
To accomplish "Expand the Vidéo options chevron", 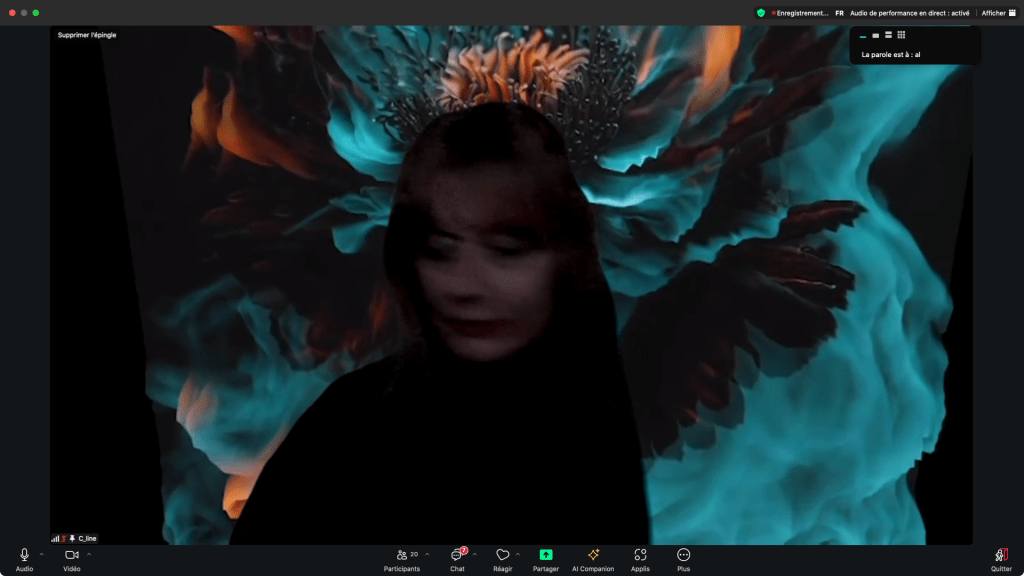I will click(x=89, y=554).
